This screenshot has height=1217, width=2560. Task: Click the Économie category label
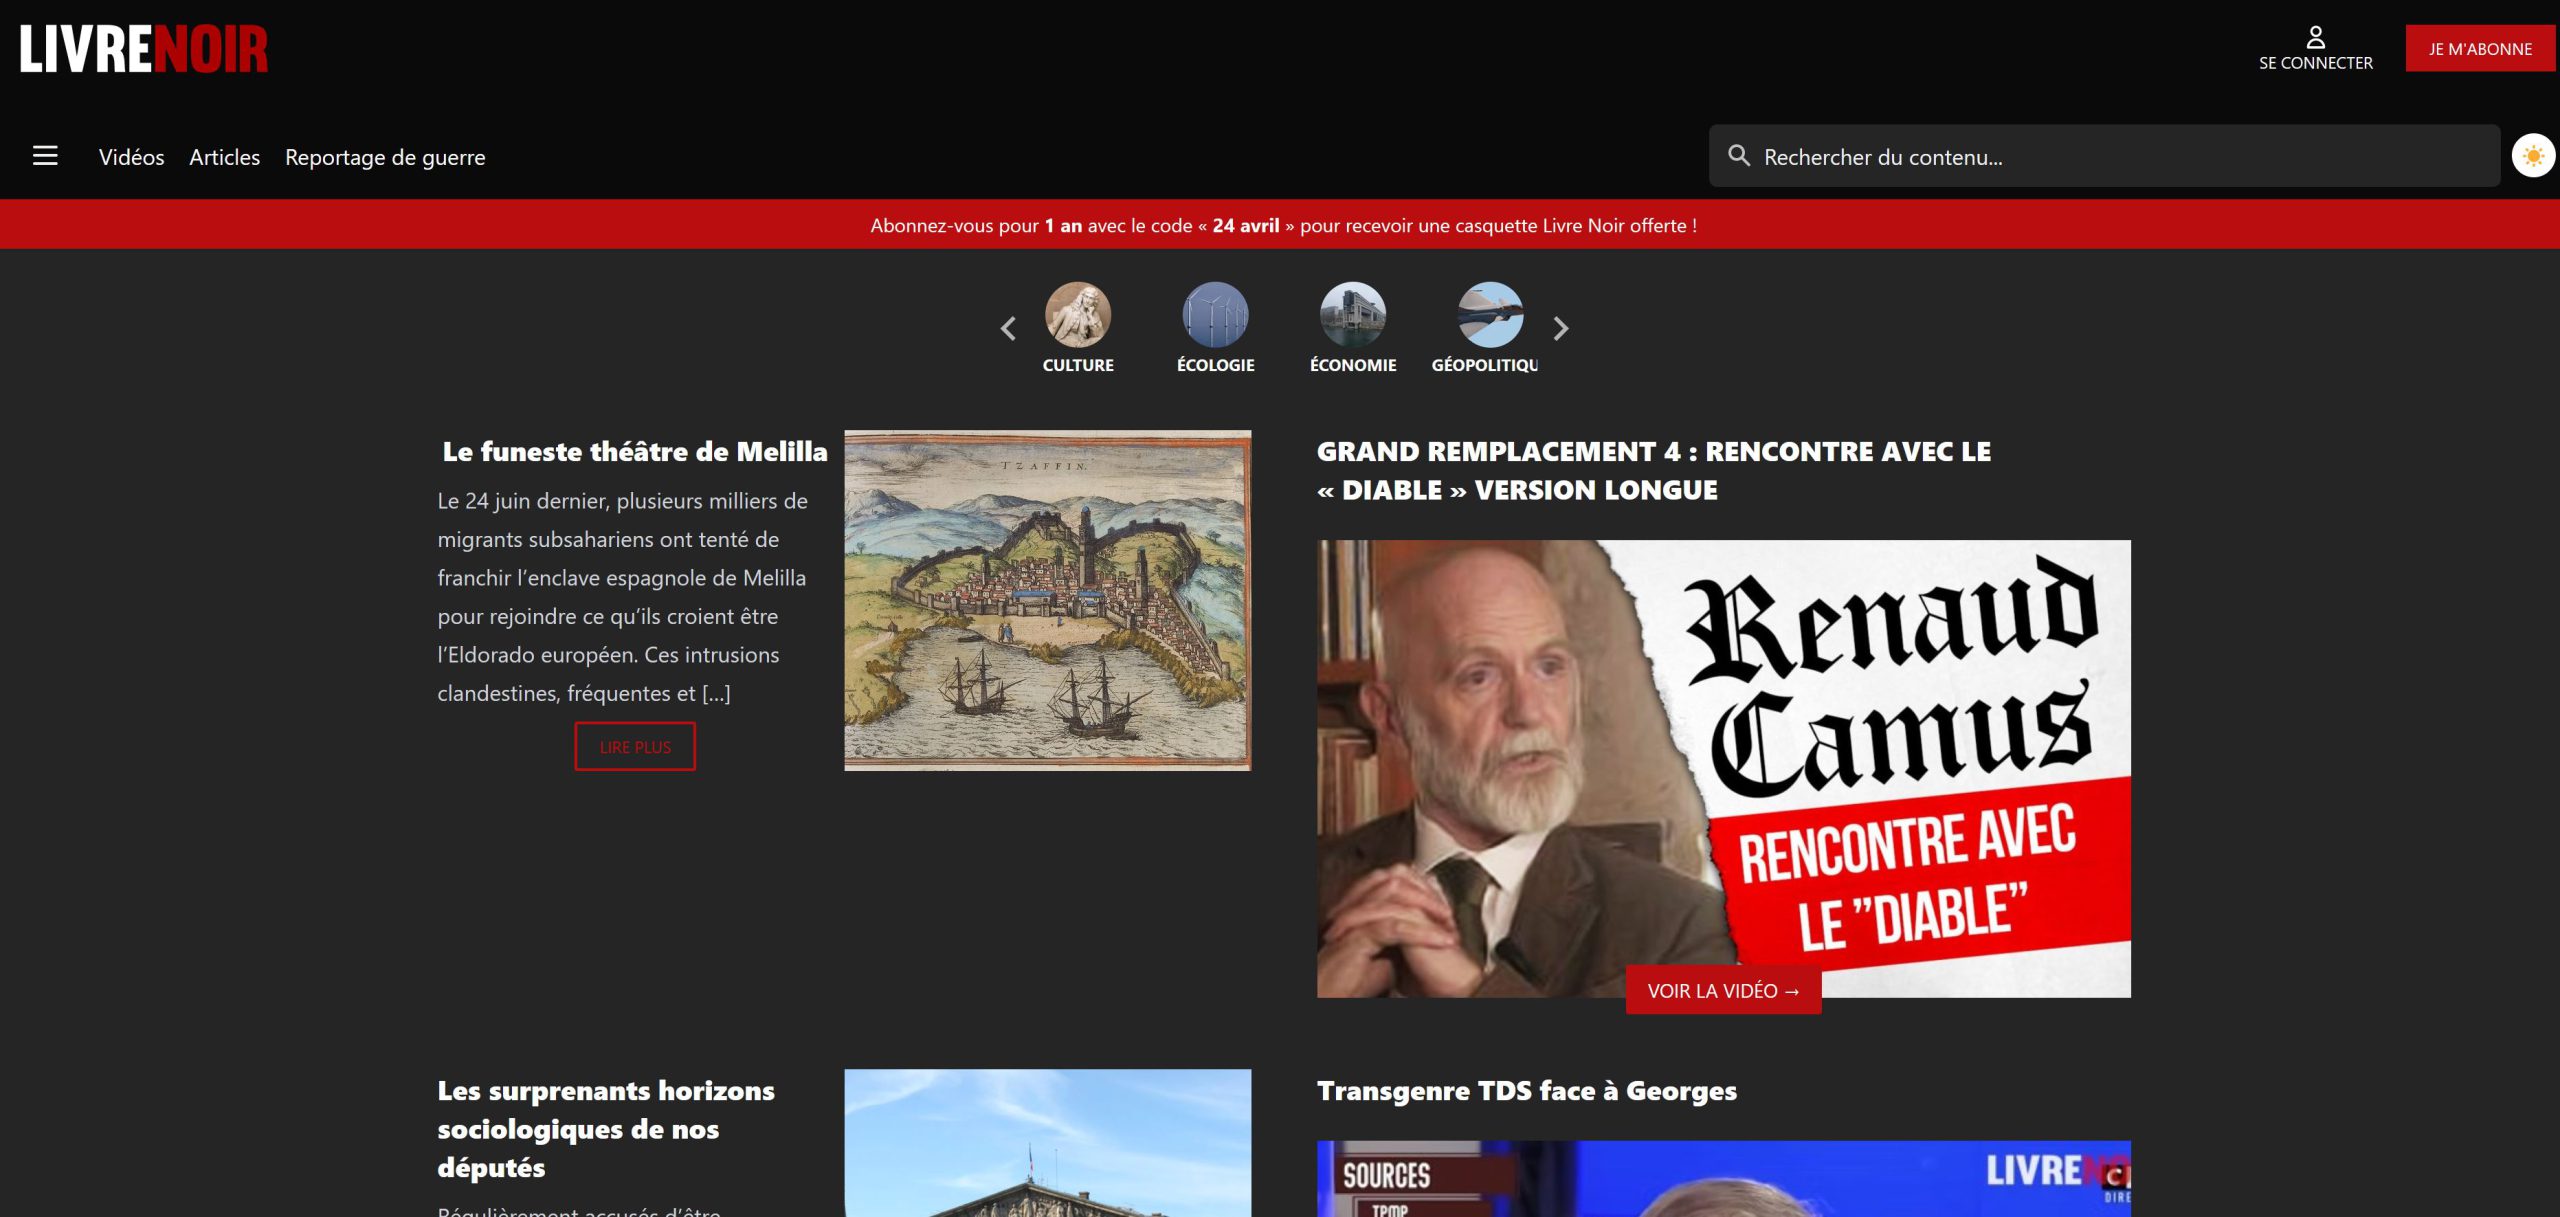1353,366
